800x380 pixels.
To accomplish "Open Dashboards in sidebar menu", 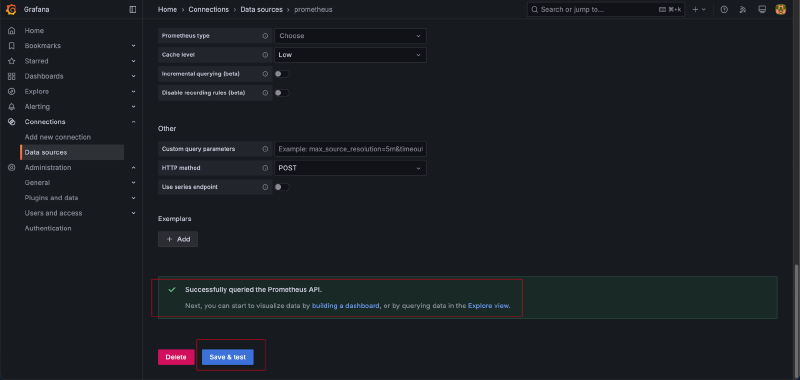I will click(44, 77).
